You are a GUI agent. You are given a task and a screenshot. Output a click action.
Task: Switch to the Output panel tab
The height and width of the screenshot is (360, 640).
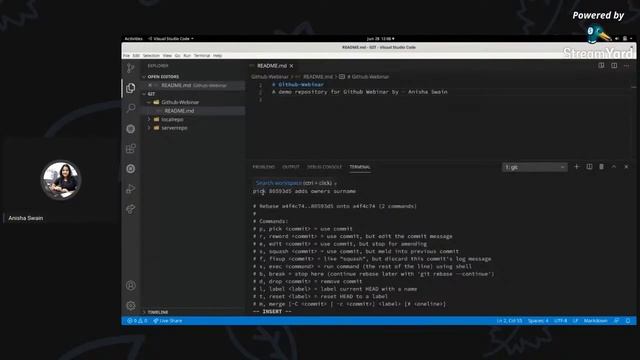[x=291, y=167]
